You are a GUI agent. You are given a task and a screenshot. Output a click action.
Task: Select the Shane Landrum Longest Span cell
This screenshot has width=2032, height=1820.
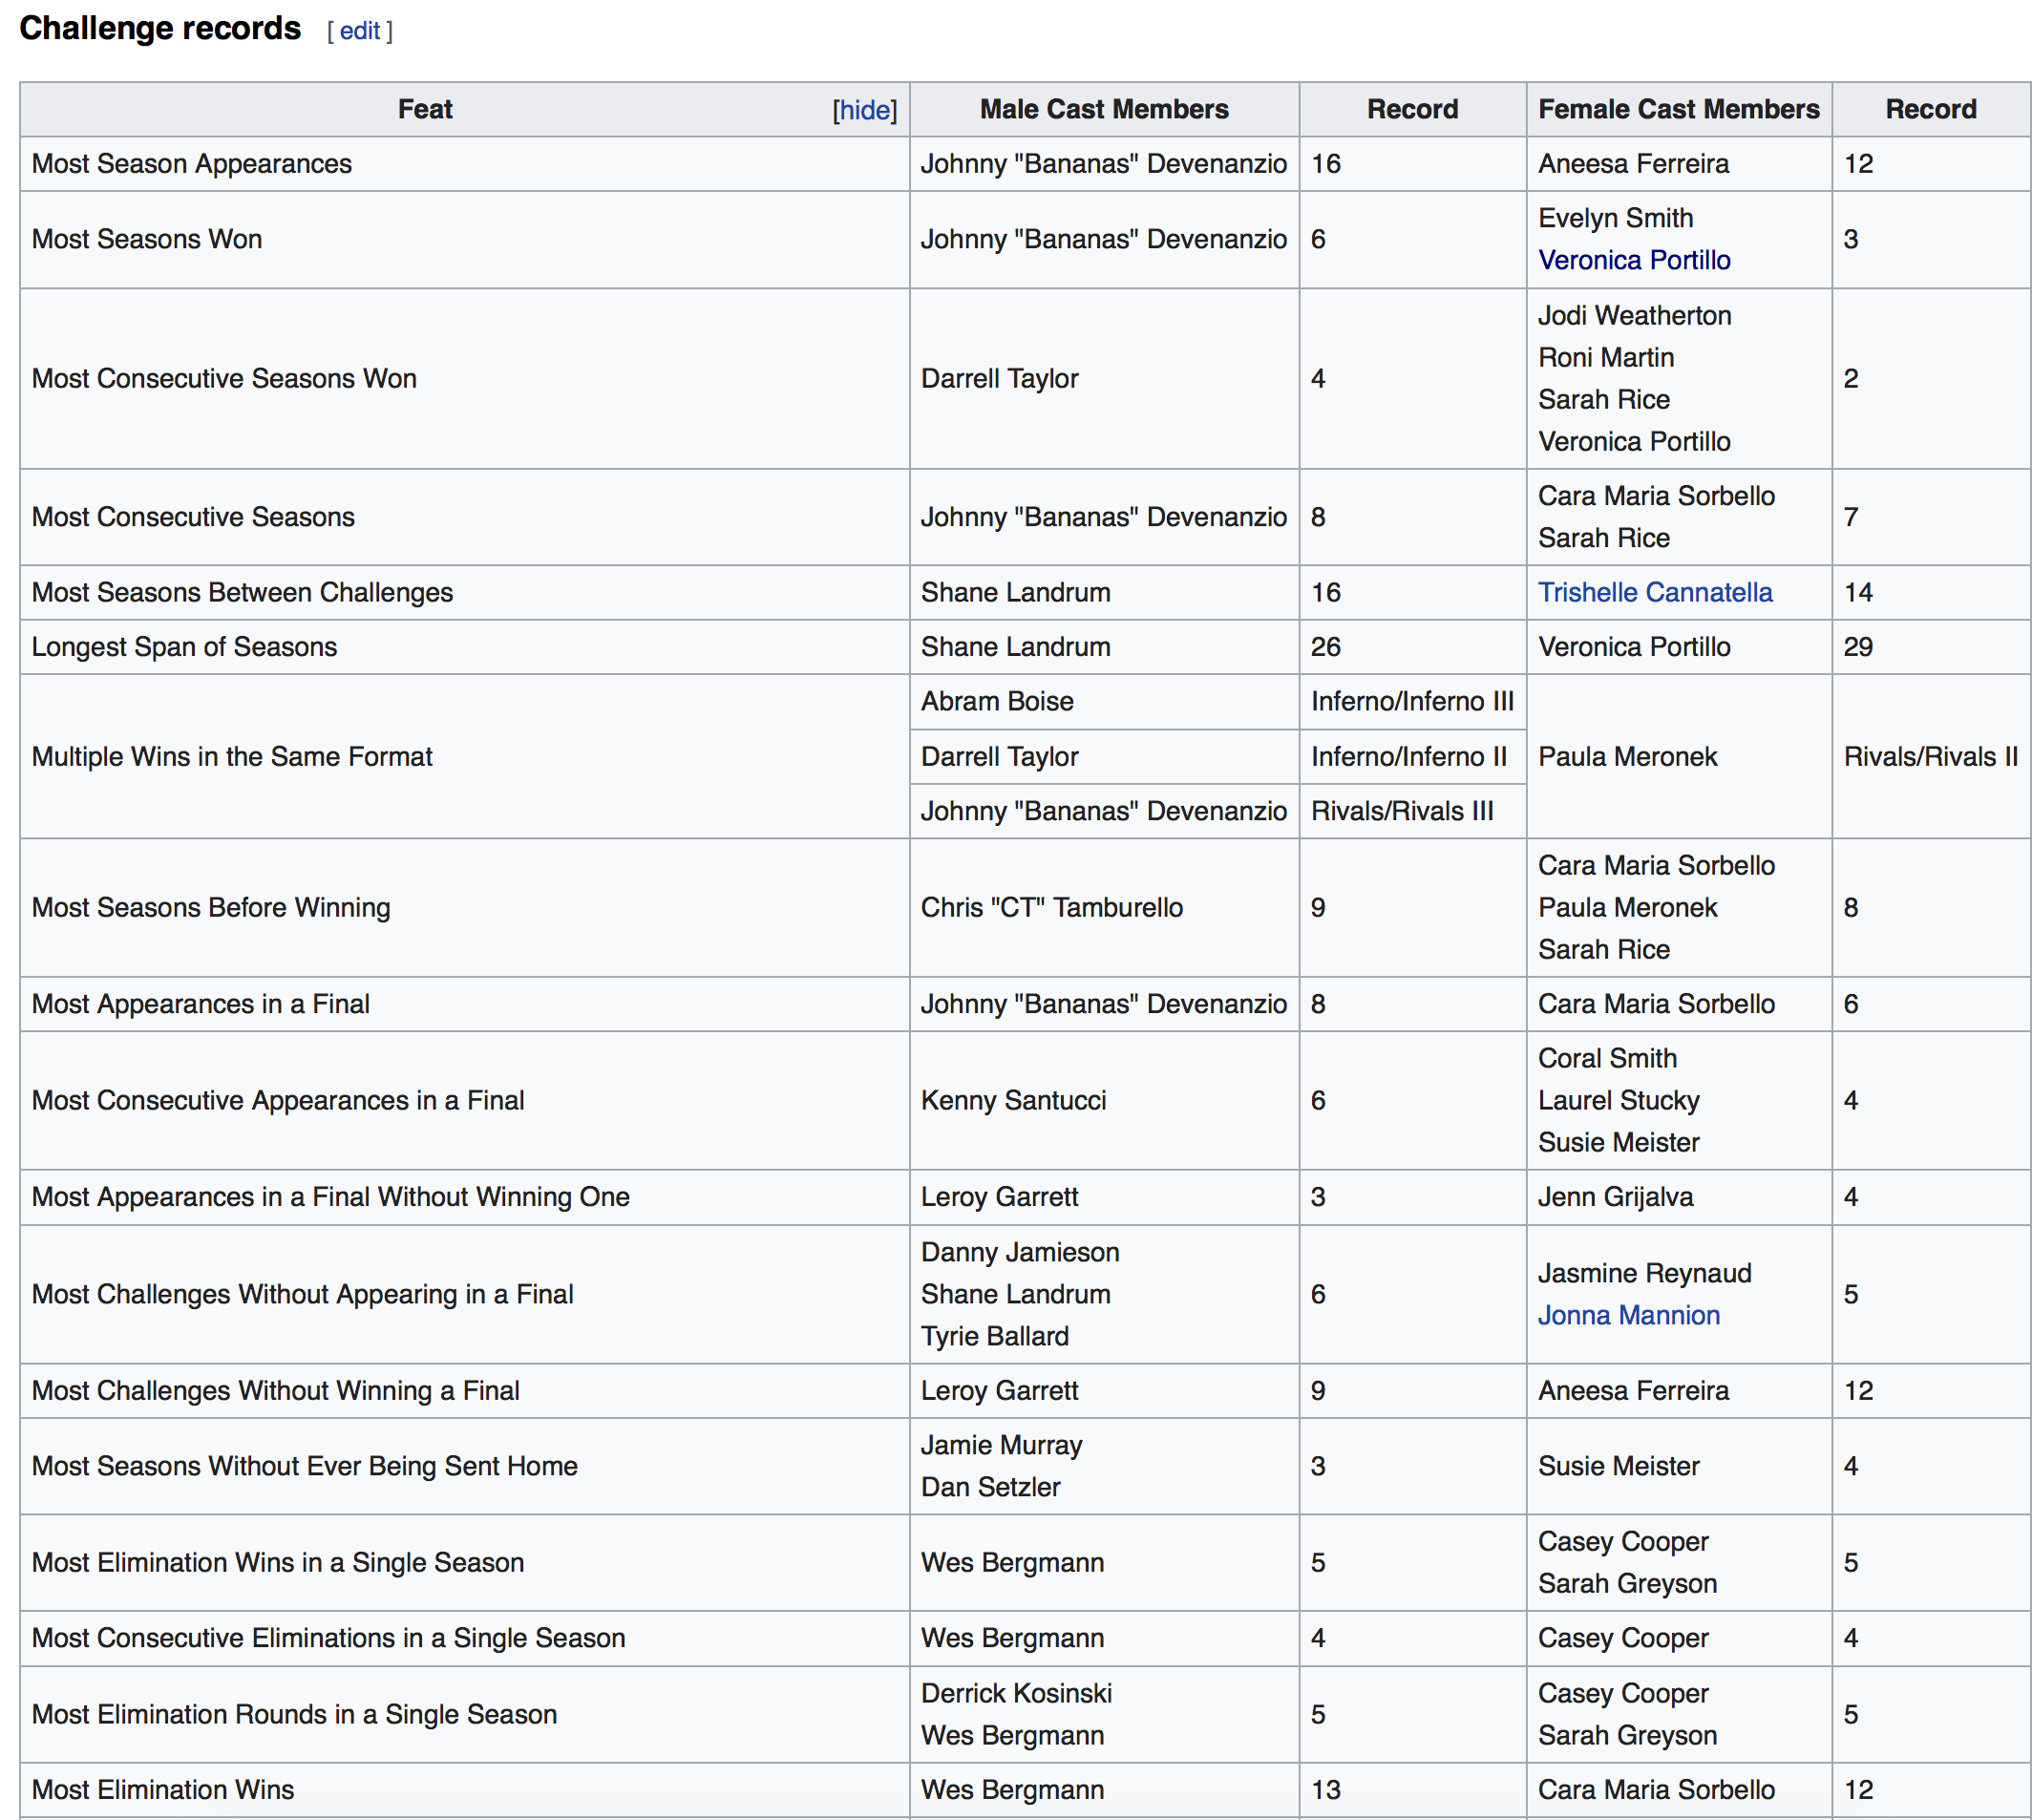1103,647
